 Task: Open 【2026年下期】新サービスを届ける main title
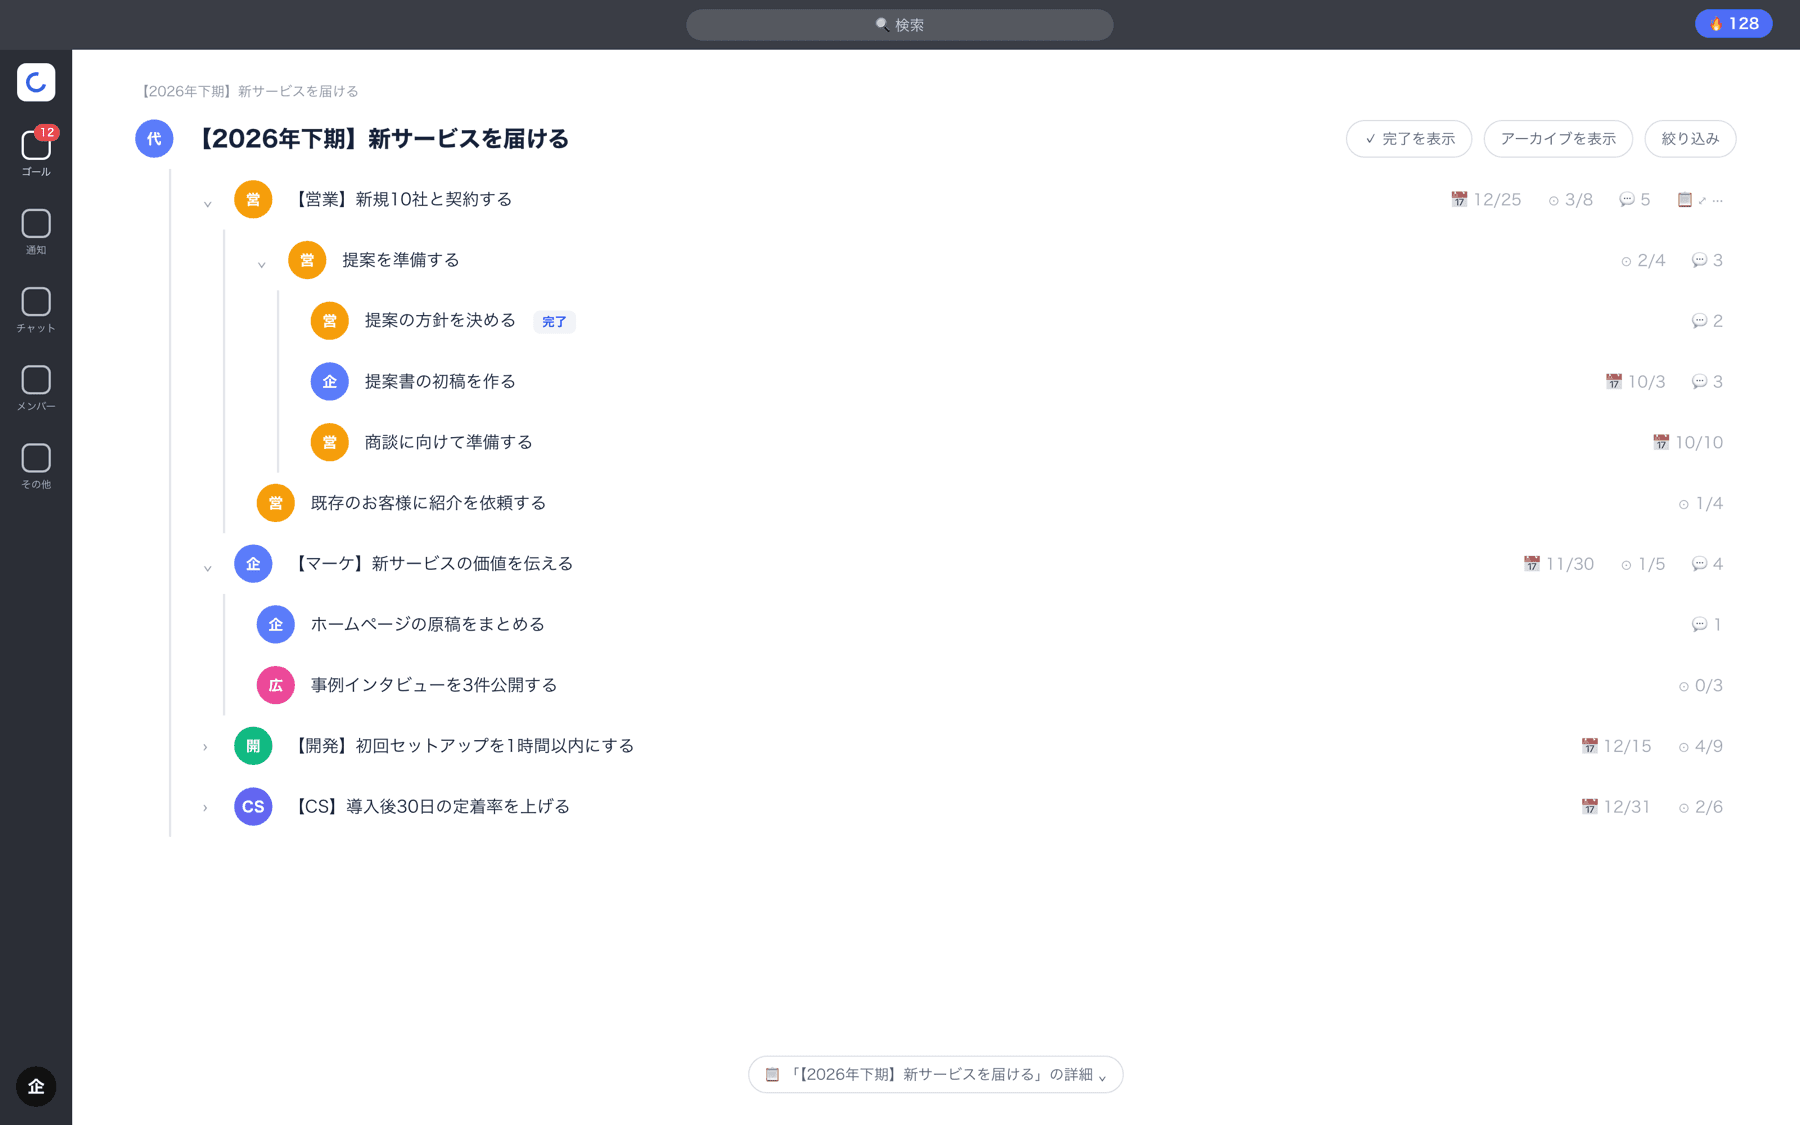click(383, 139)
